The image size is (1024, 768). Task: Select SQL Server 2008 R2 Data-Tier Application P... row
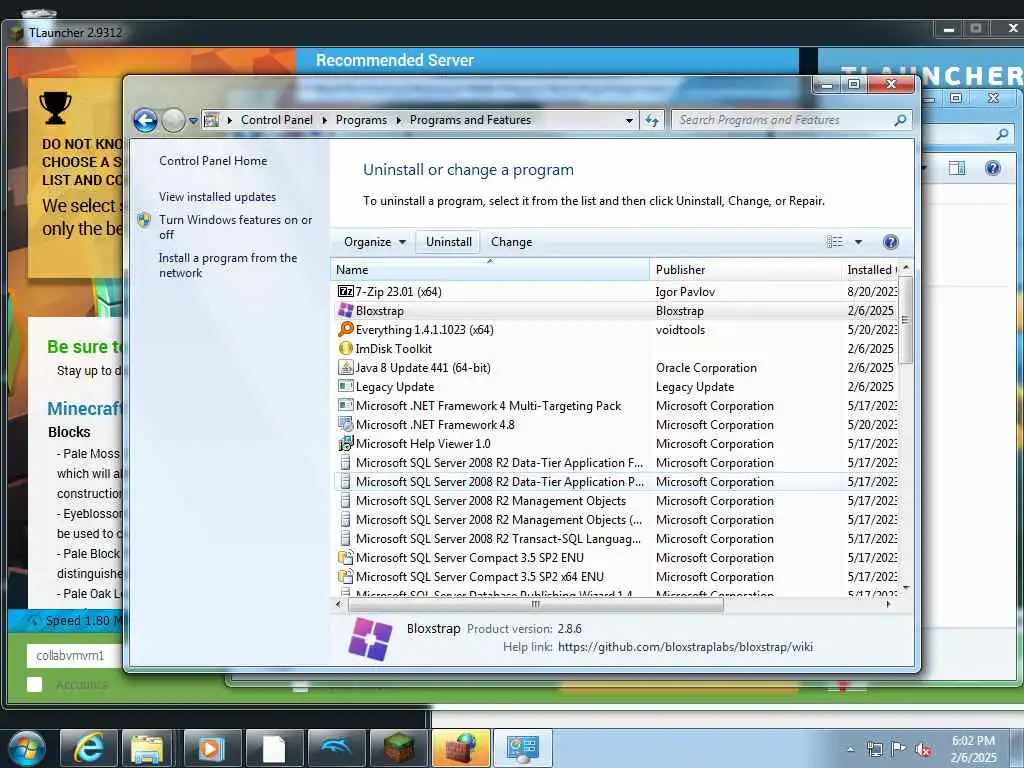(x=617, y=481)
